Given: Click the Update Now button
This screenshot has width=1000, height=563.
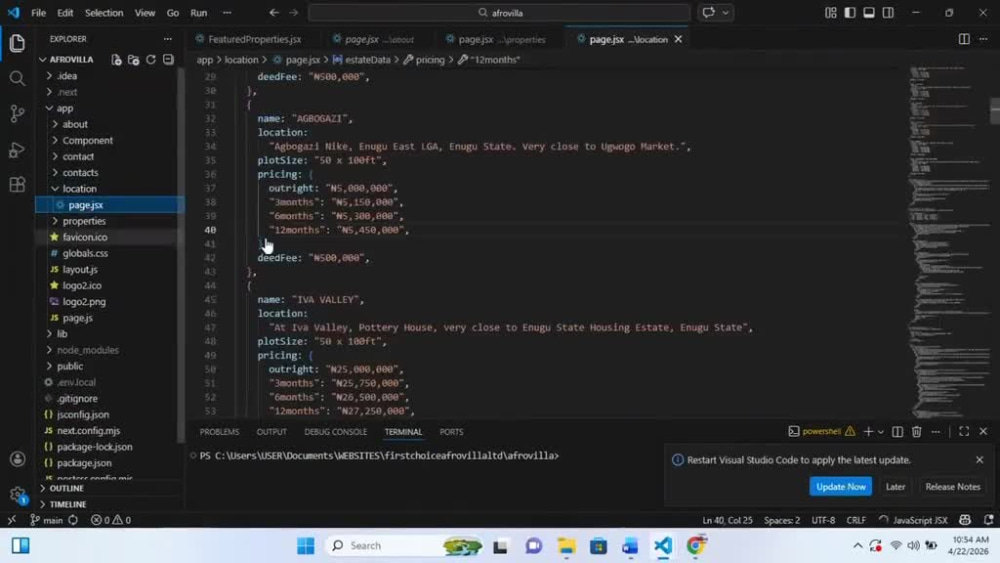Looking at the screenshot, I should click(841, 486).
